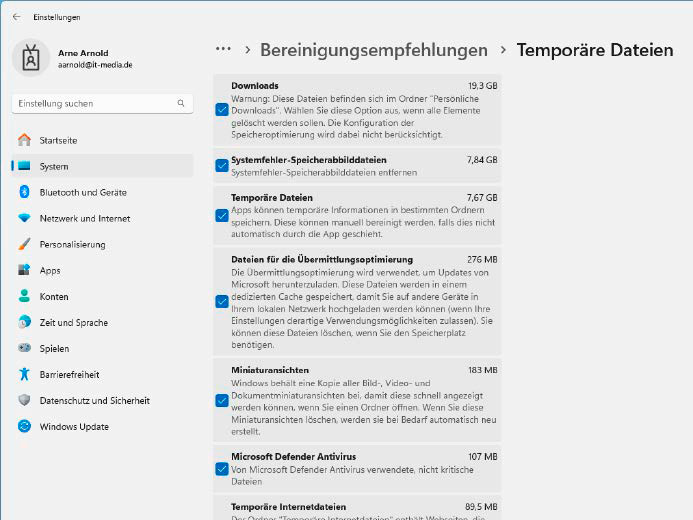Open Windows Update settings

[103, 427]
